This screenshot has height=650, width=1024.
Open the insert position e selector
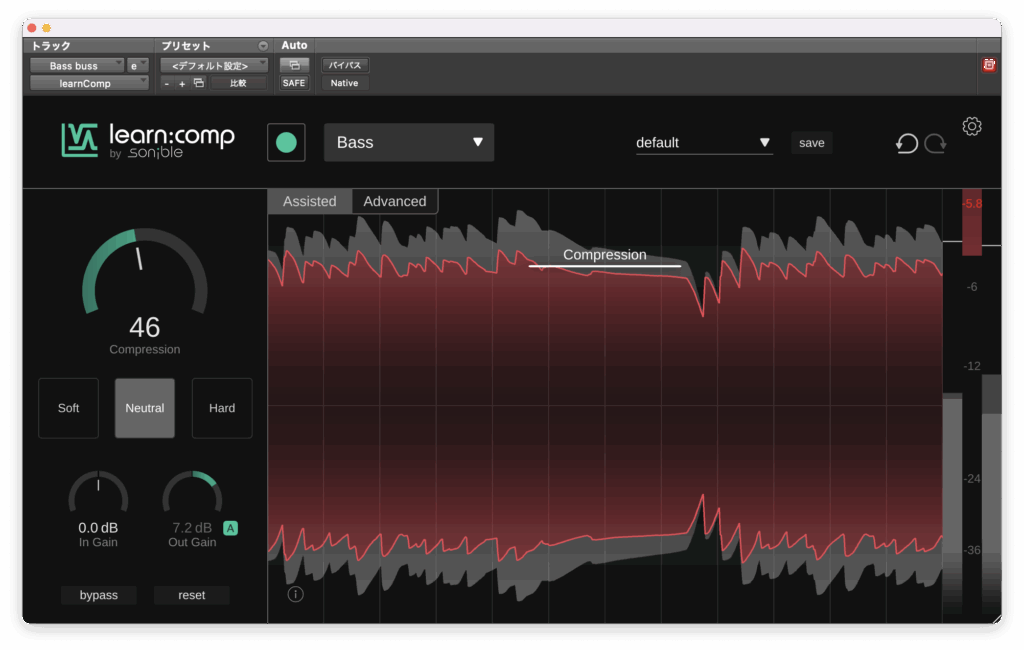(137, 65)
